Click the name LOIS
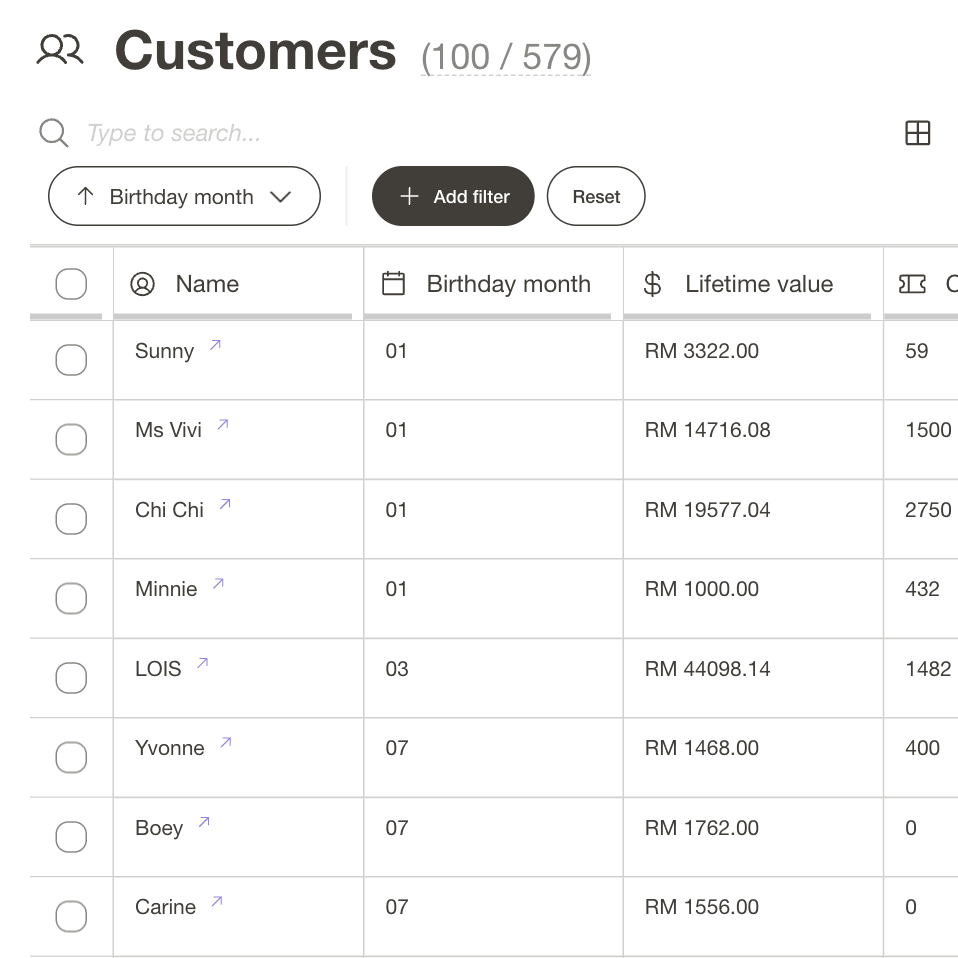This screenshot has height=958, width=958. pyautogui.click(x=158, y=669)
